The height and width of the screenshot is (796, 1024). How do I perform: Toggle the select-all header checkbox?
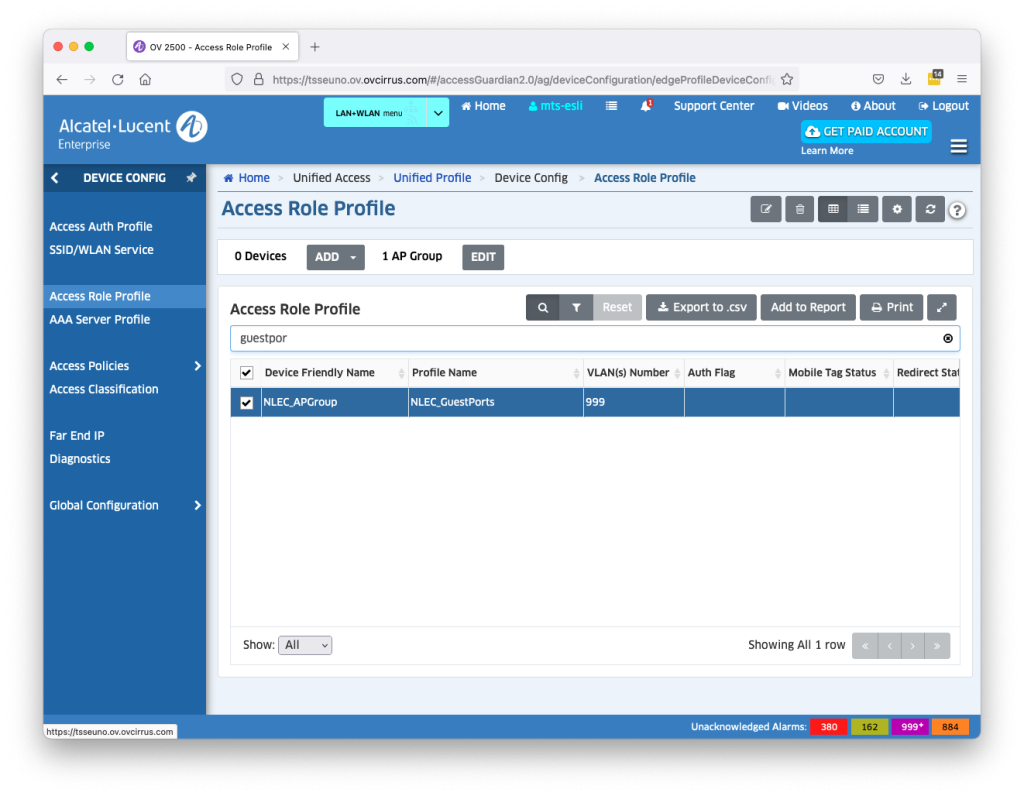(x=247, y=373)
